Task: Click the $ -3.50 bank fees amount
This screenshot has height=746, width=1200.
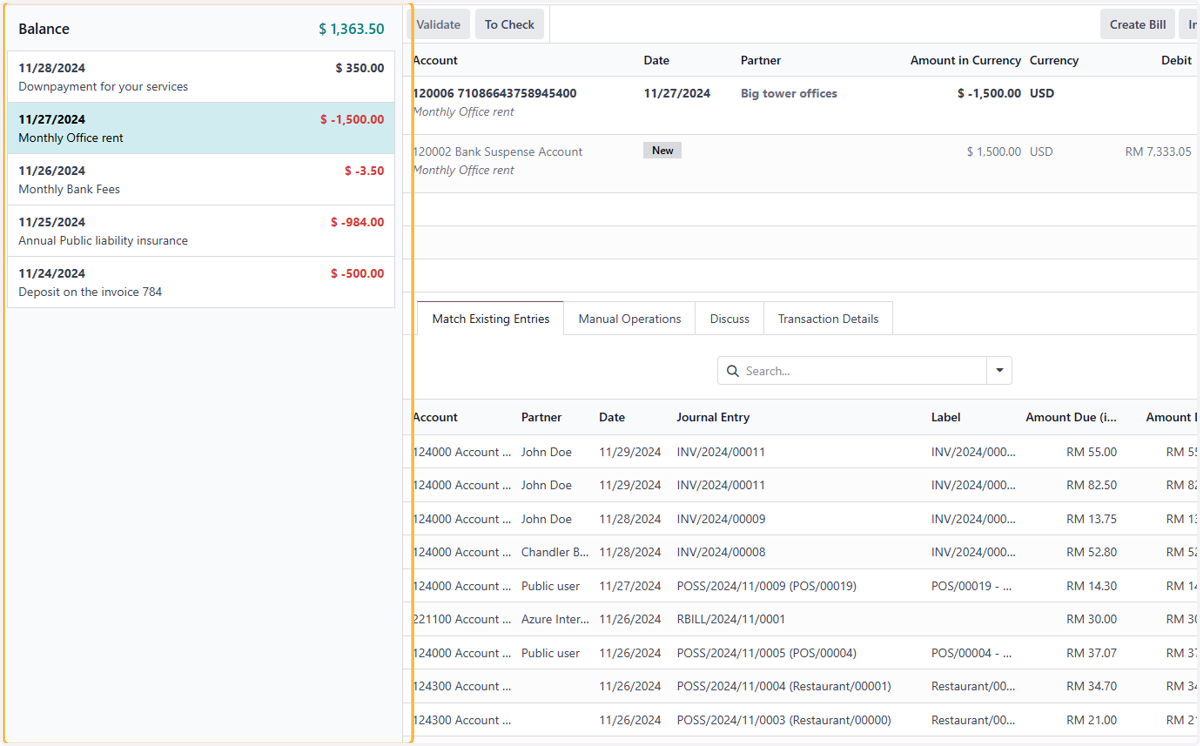Action: (x=364, y=171)
